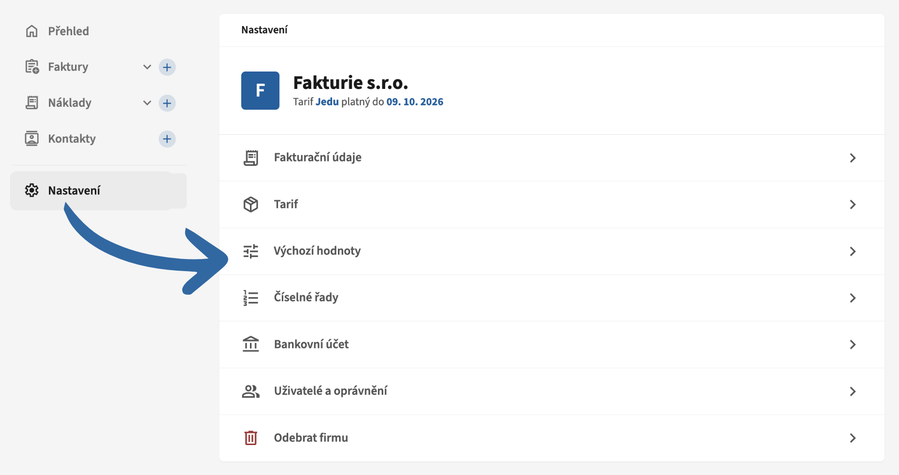899x475 pixels.
Task: Go to Přehled in the sidebar menu
Action: [x=68, y=31]
